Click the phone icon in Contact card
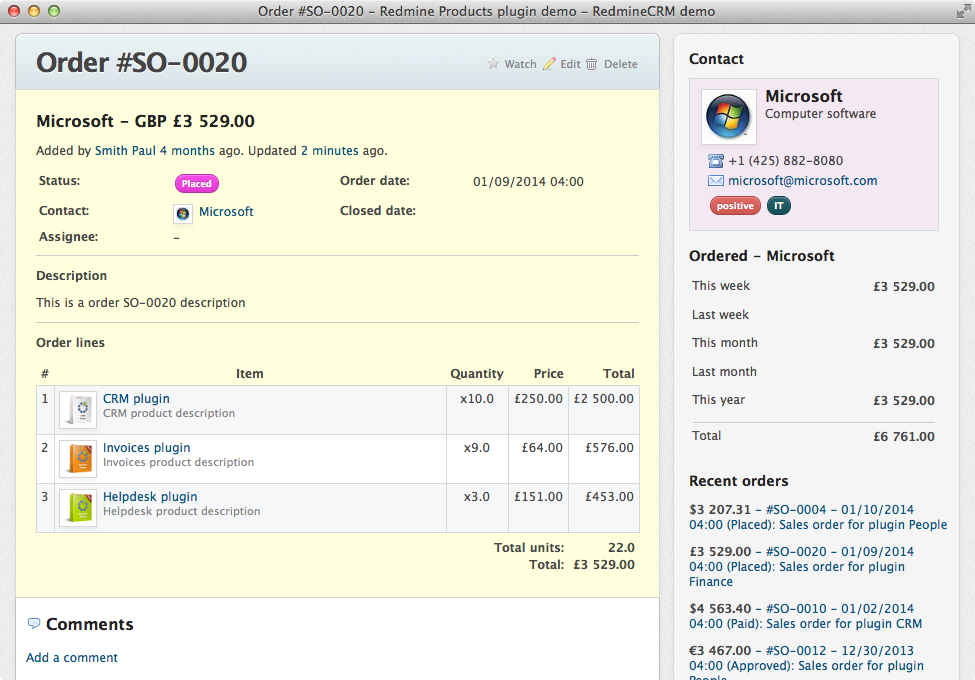This screenshot has width=975, height=680. 715,161
